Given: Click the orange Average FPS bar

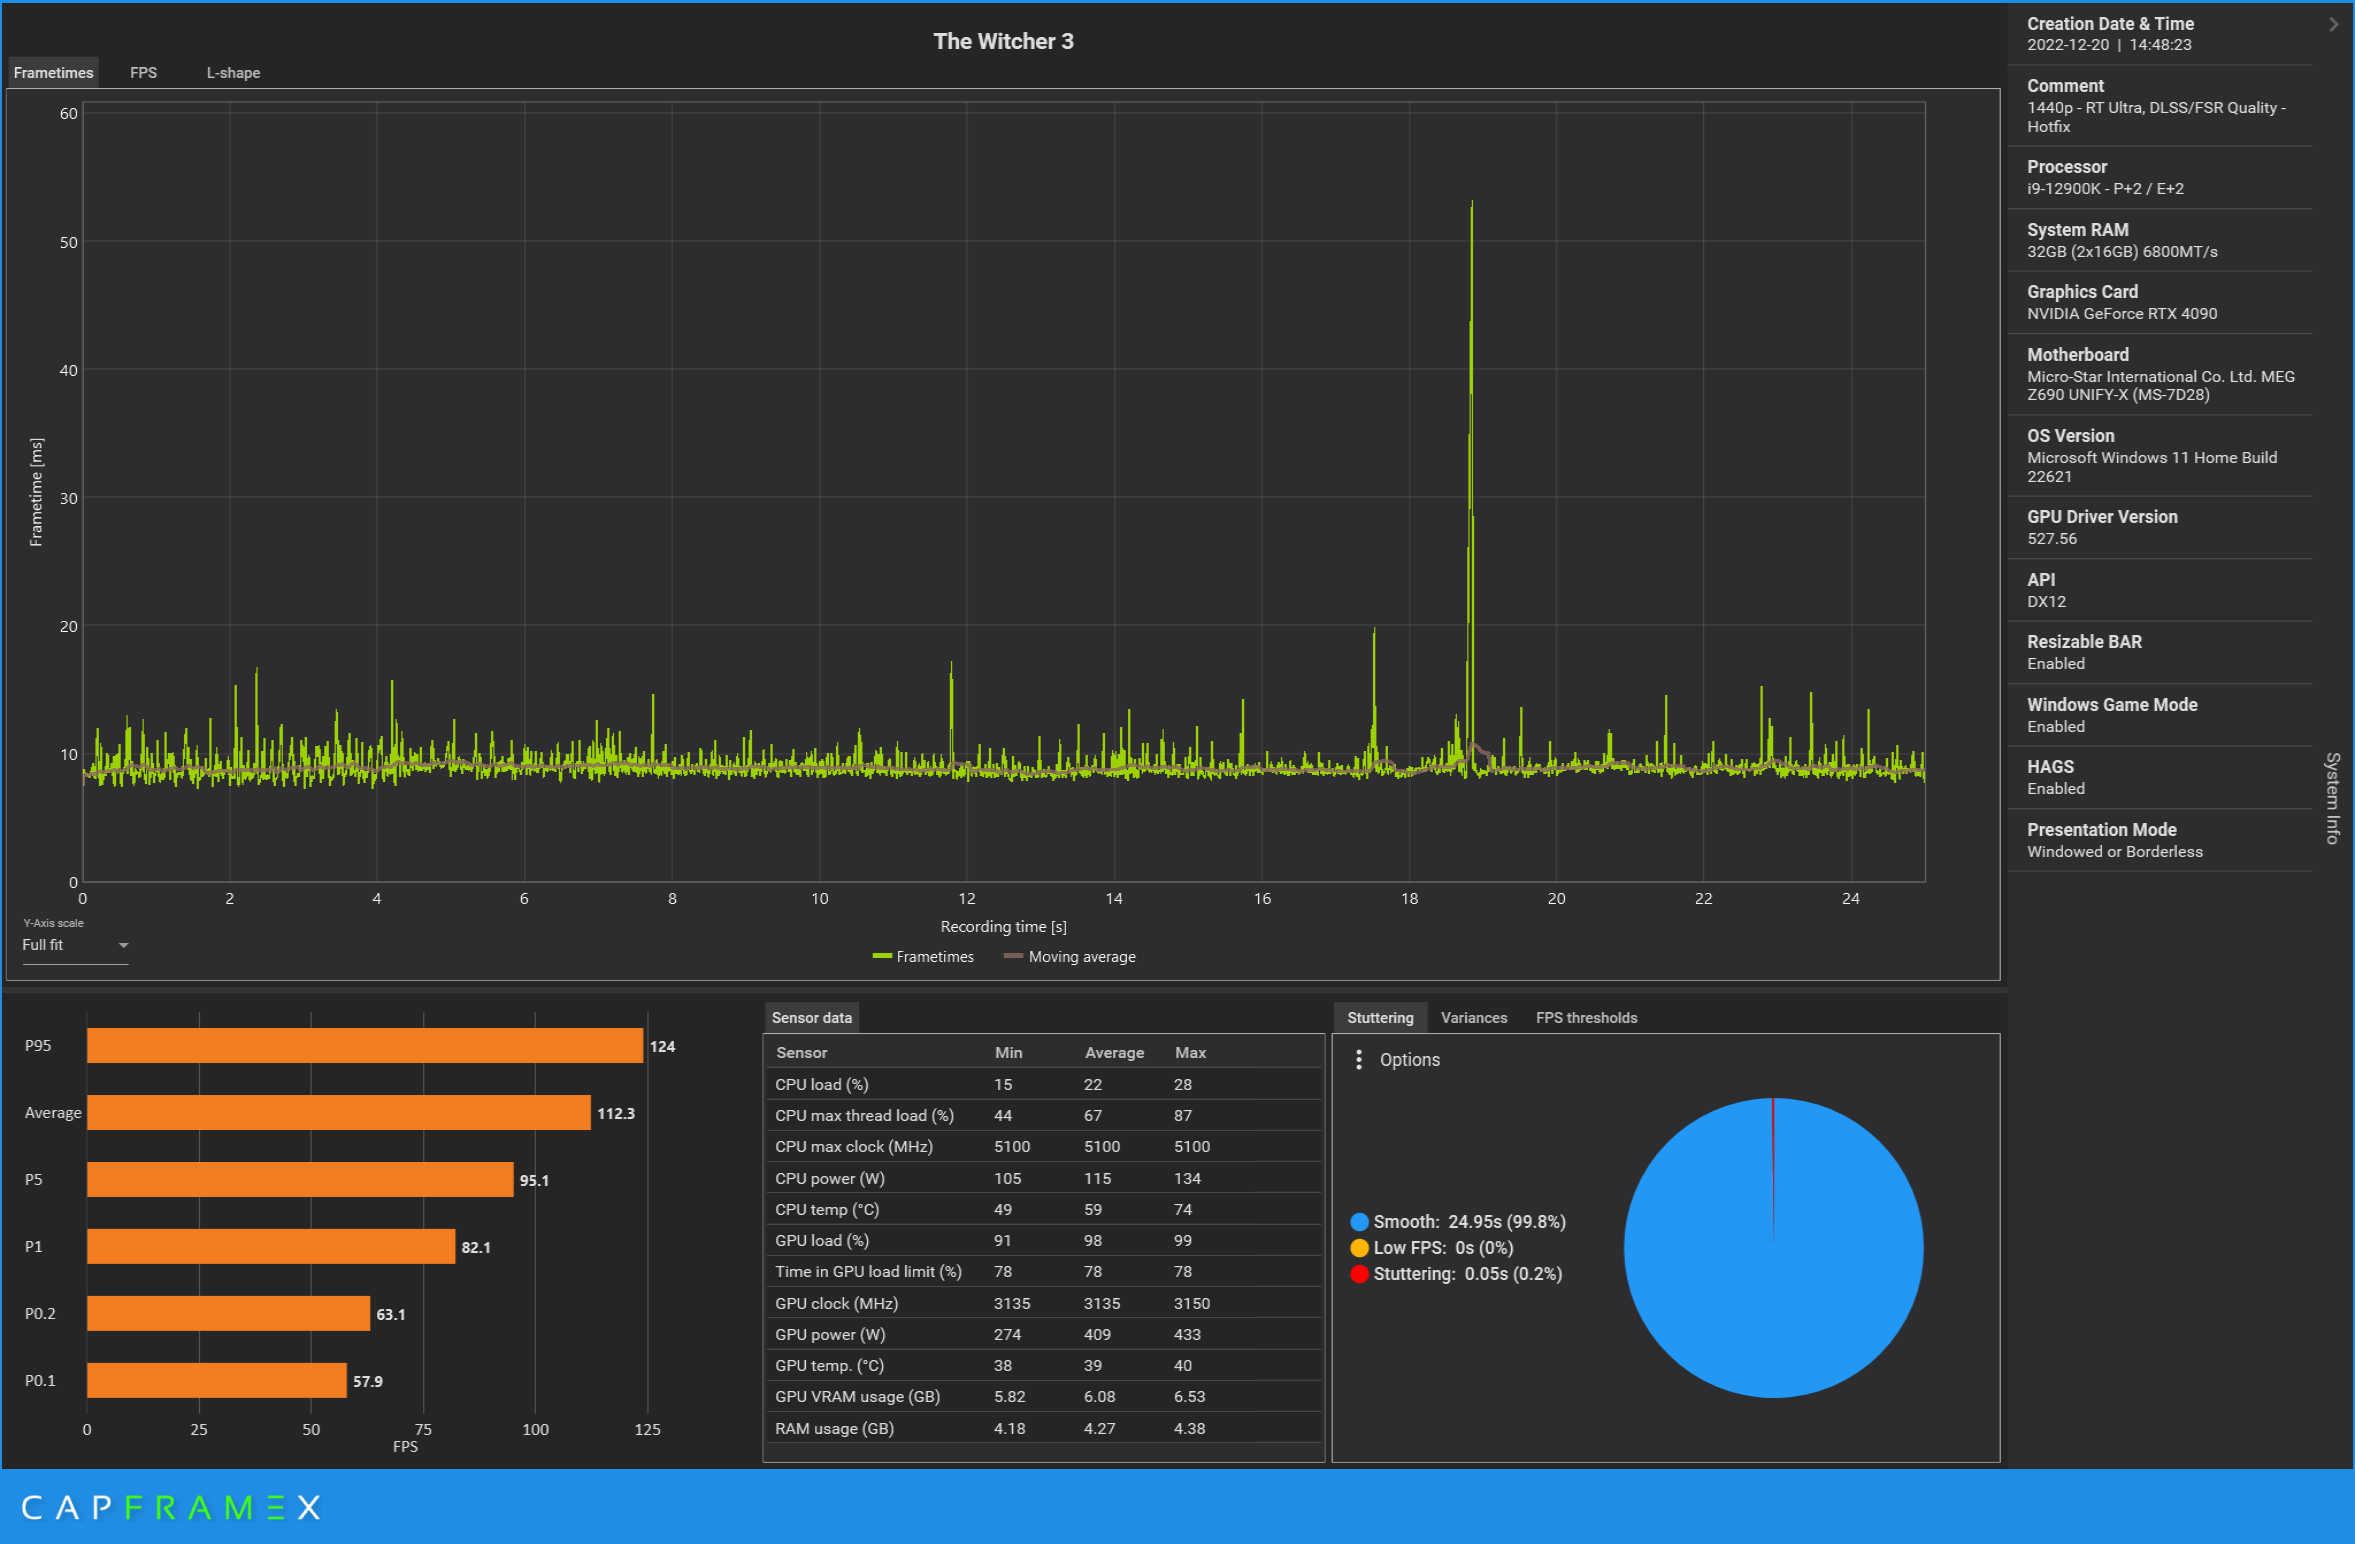Looking at the screenshot, I should click(x=338, y=1113).
